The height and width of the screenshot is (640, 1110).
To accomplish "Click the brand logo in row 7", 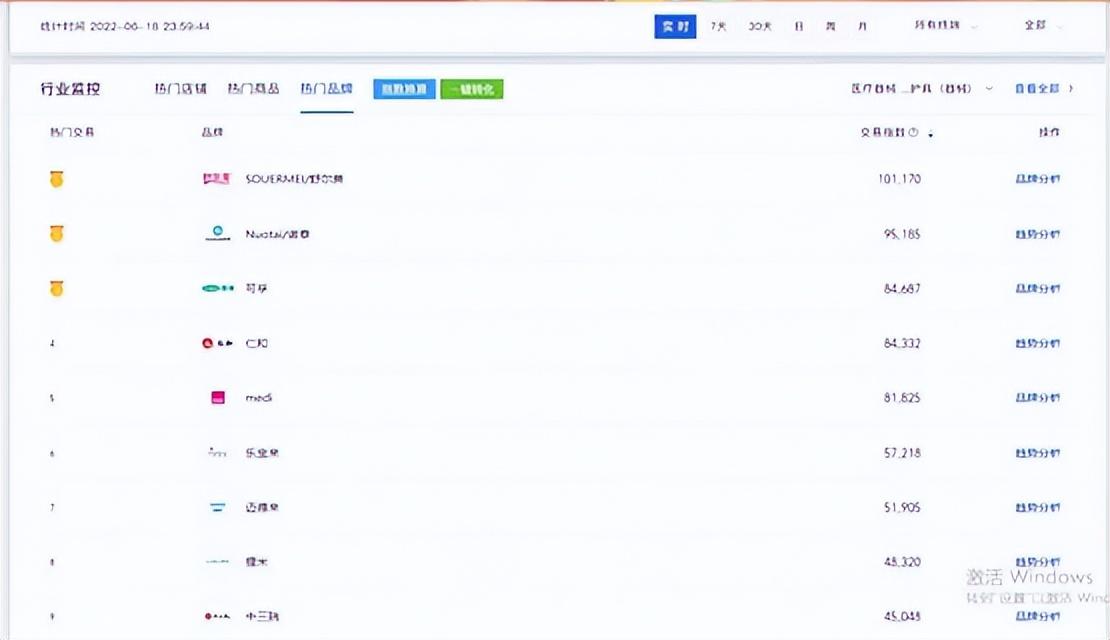I will 217,507.
